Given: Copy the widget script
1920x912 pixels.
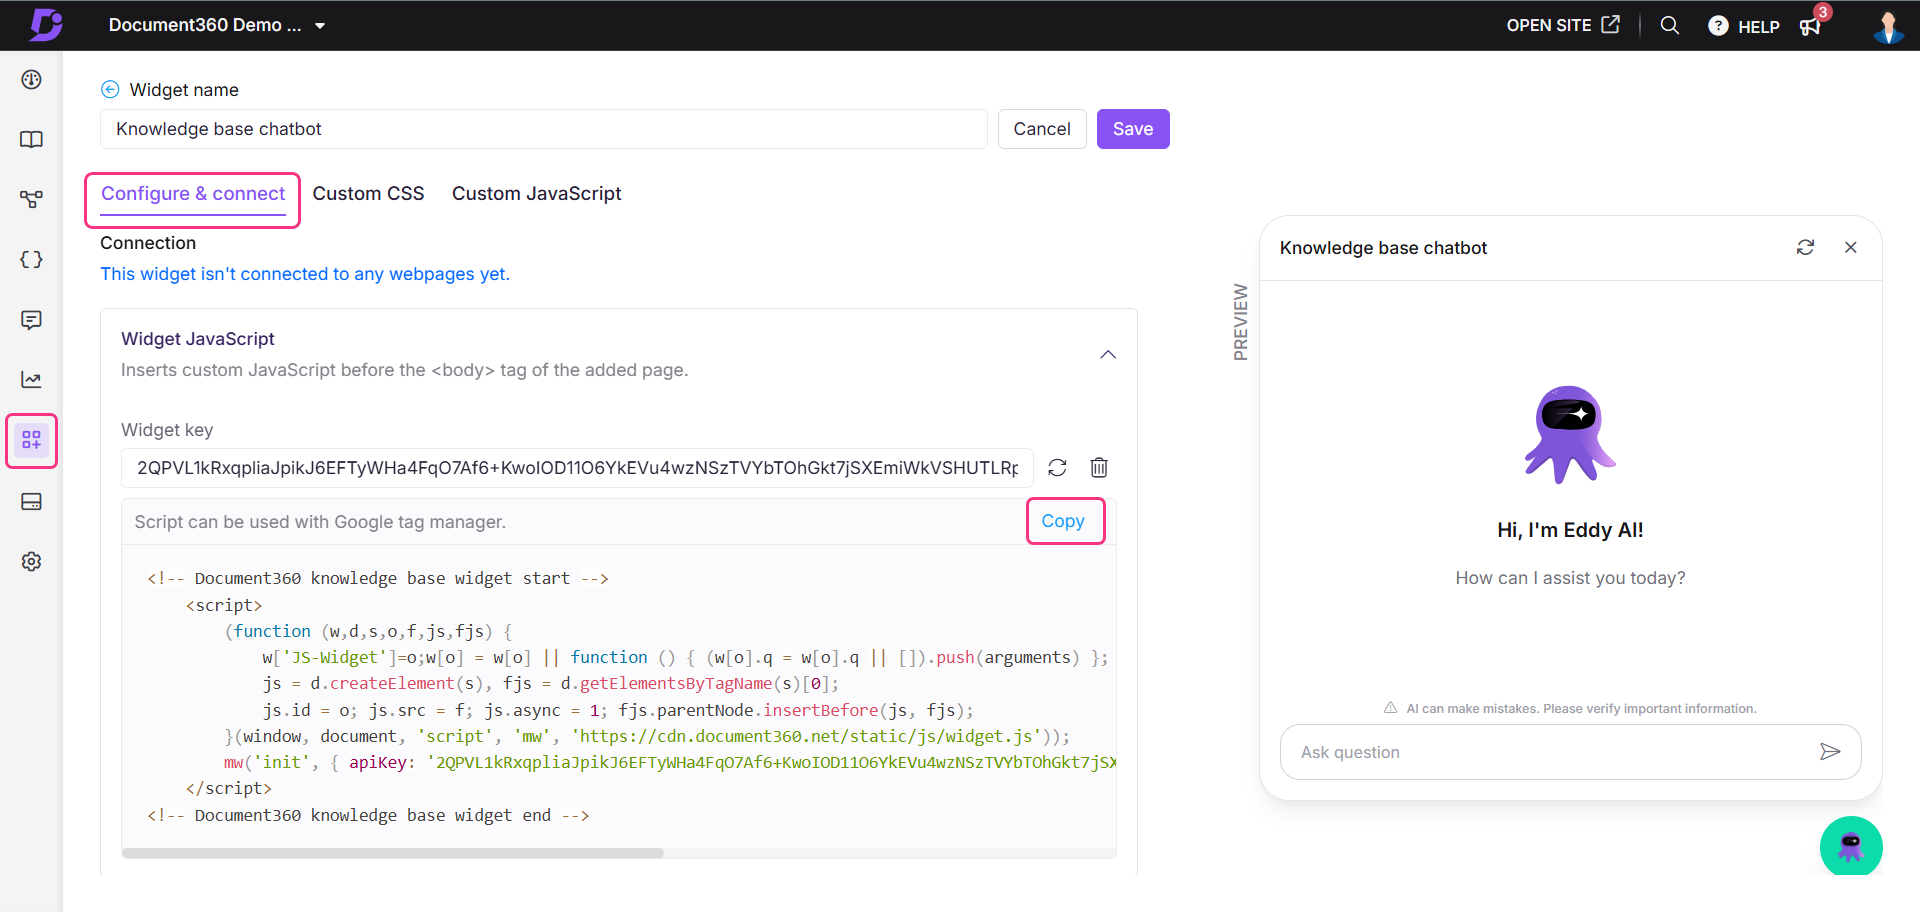Looking at the screenshot, I should click(1063, 521).
